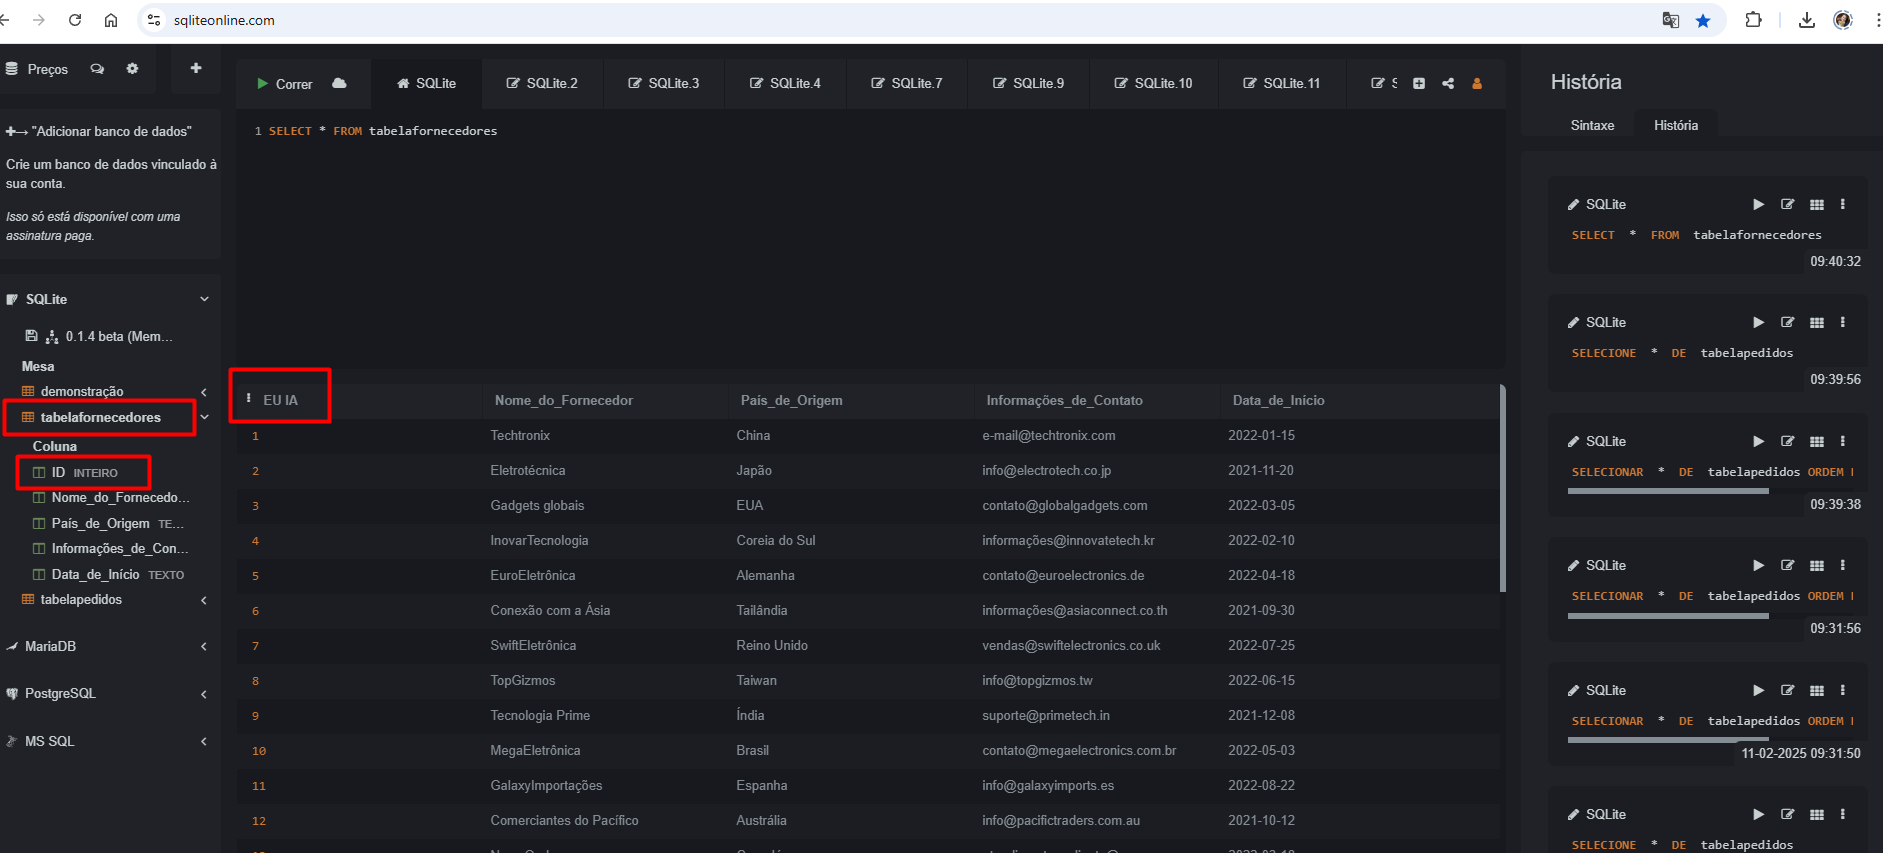Expand the demonstração table chevron
The image size is (1883, 853).
[x=204, y=392]
